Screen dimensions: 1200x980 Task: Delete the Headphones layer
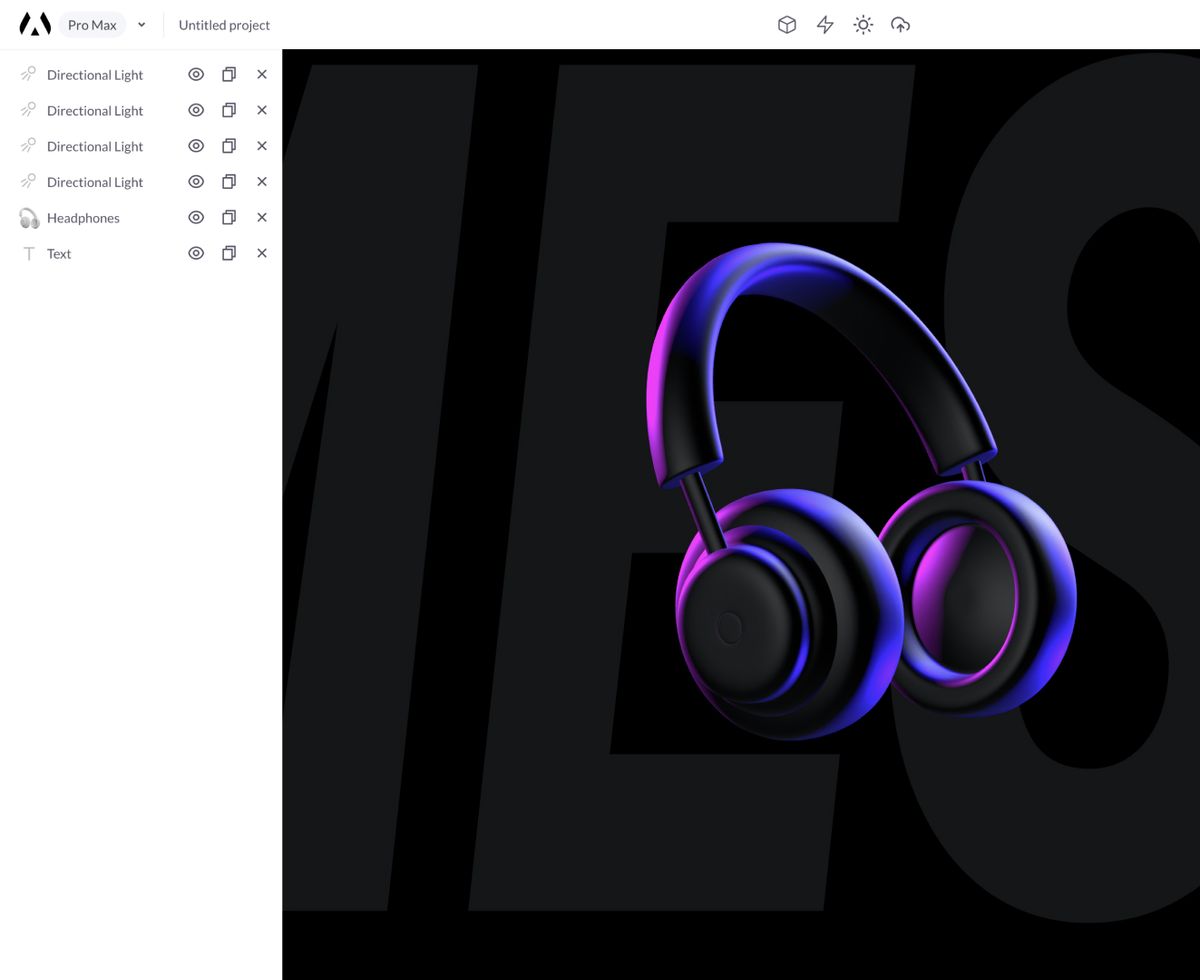point(262,217)
